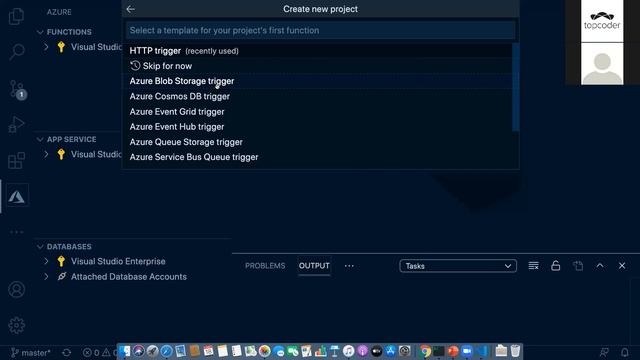Screen dimensions: 640x360
Task: Toggle the output scroll lock
Action: click(555, 266)
